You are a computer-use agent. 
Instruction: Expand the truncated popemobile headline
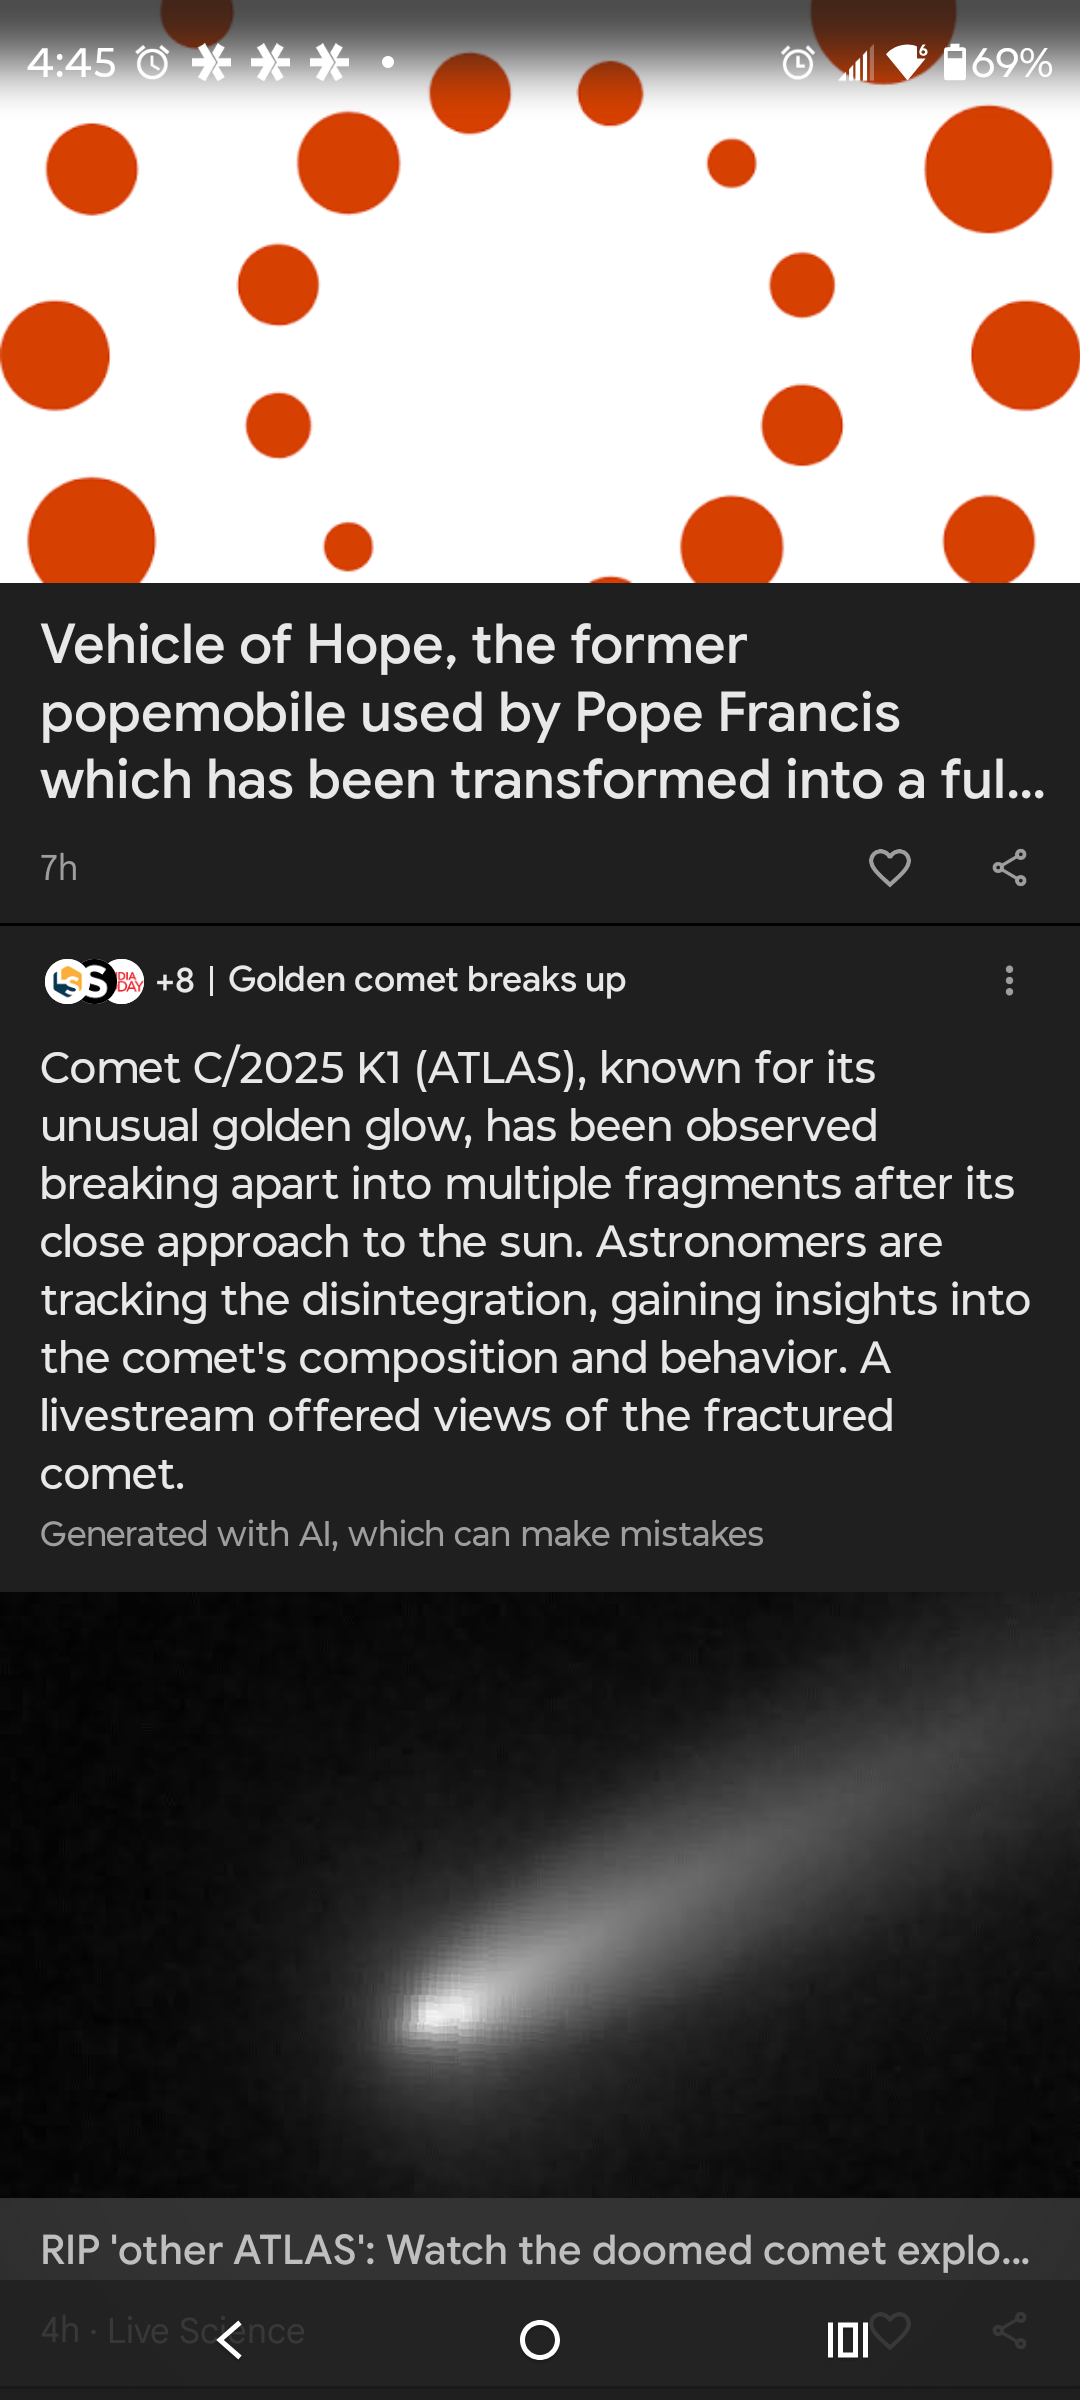(540, 712)
